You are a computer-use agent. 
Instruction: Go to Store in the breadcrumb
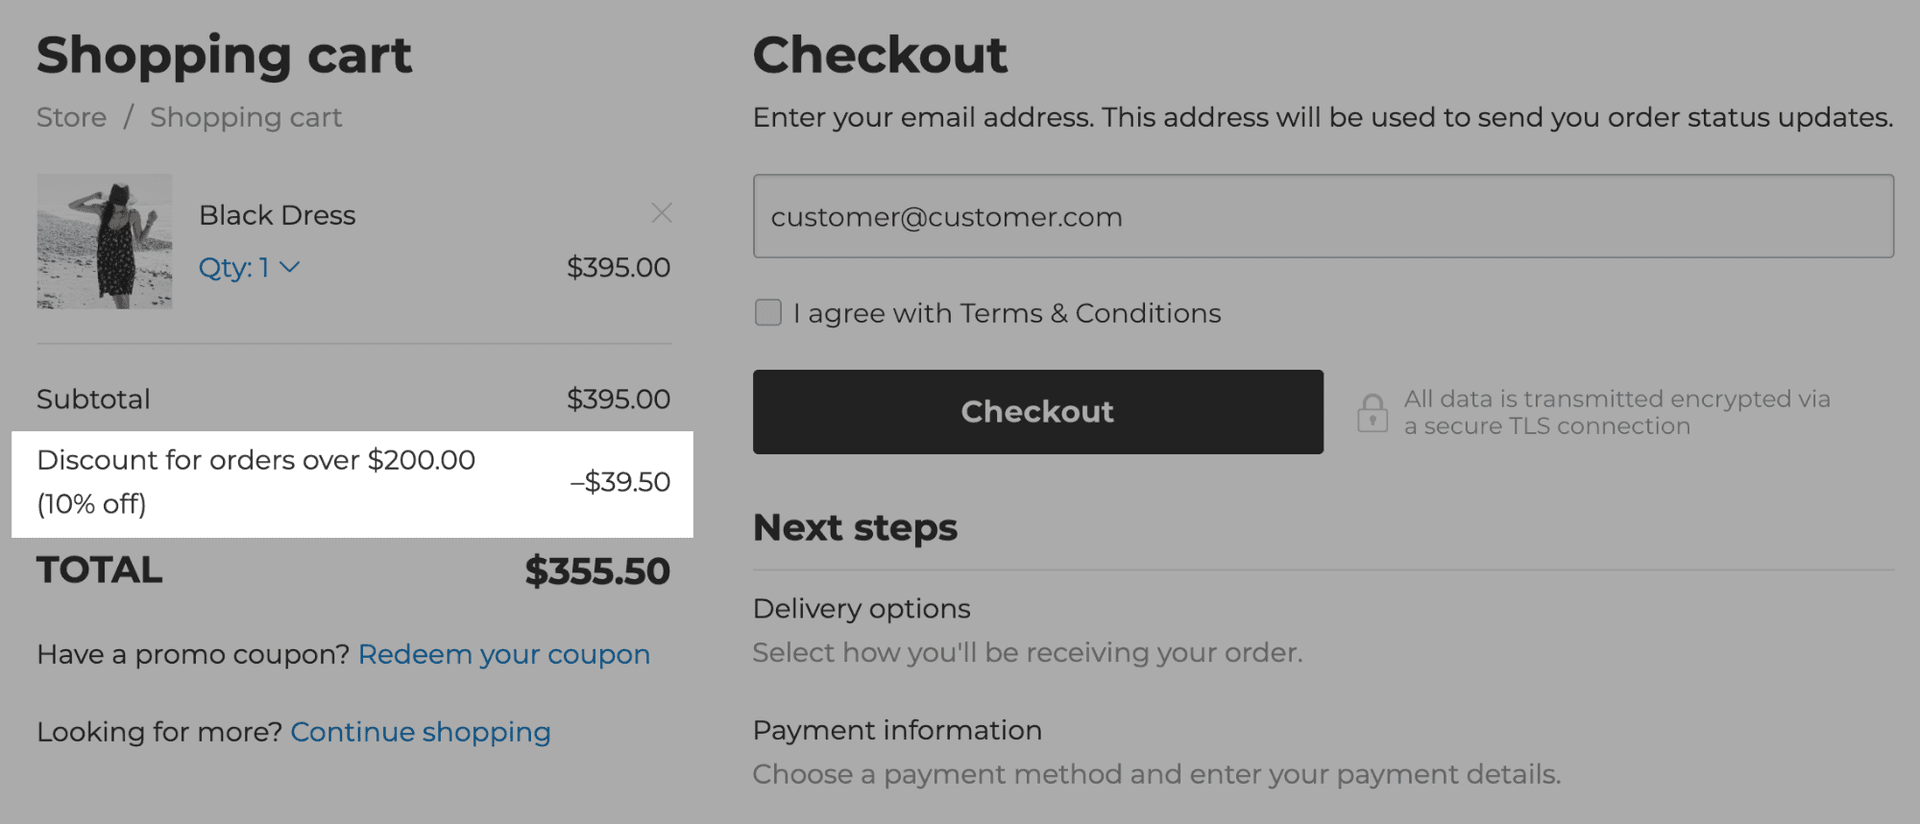tap(71, 117)
